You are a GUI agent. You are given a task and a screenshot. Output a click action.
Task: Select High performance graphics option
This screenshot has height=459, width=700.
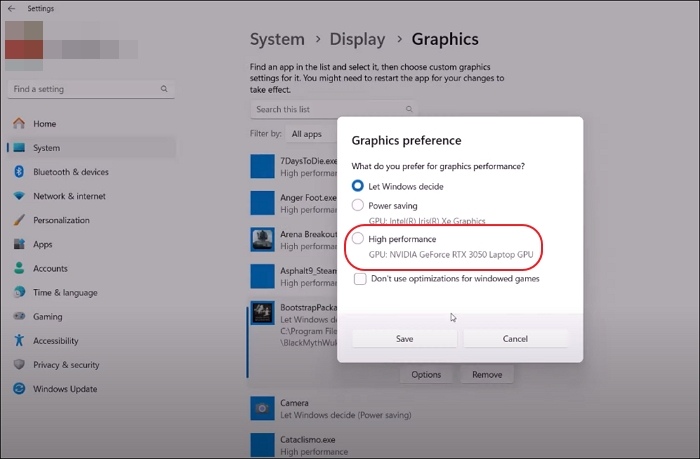click(x=358, y=240)
